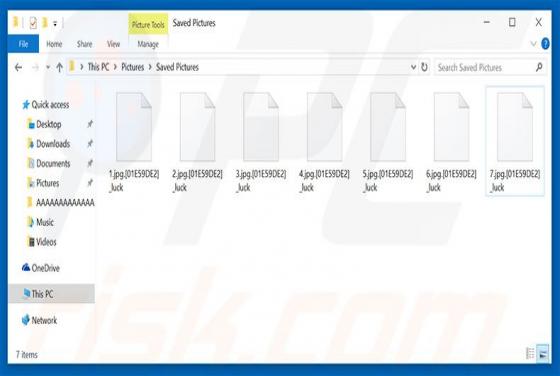Select Downloads in Quick access
Screen dimensions: 560x376
click(x=53, y=144)
